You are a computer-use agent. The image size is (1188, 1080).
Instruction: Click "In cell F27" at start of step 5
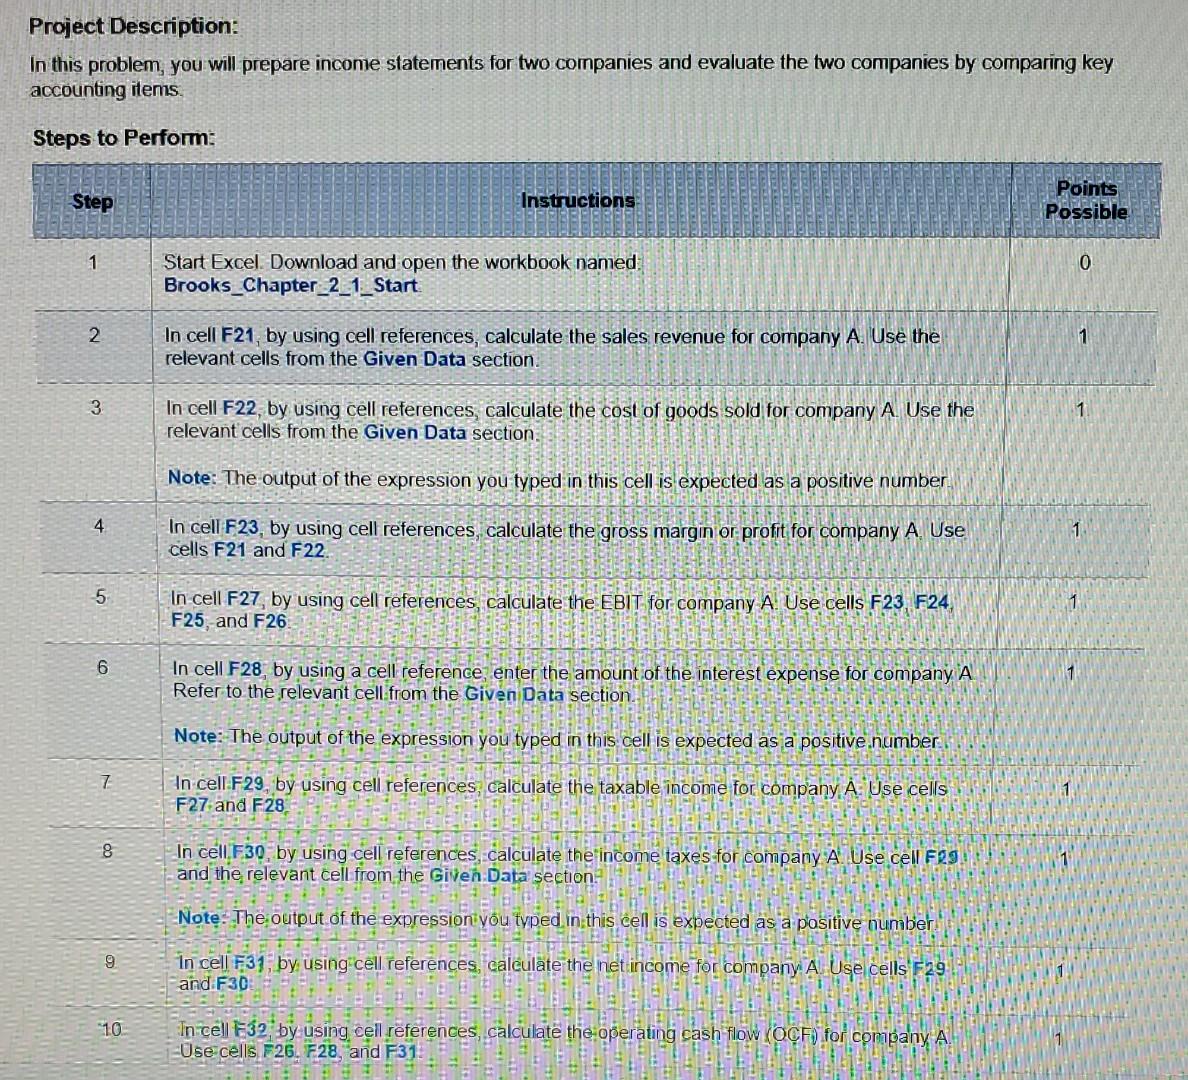216,599
